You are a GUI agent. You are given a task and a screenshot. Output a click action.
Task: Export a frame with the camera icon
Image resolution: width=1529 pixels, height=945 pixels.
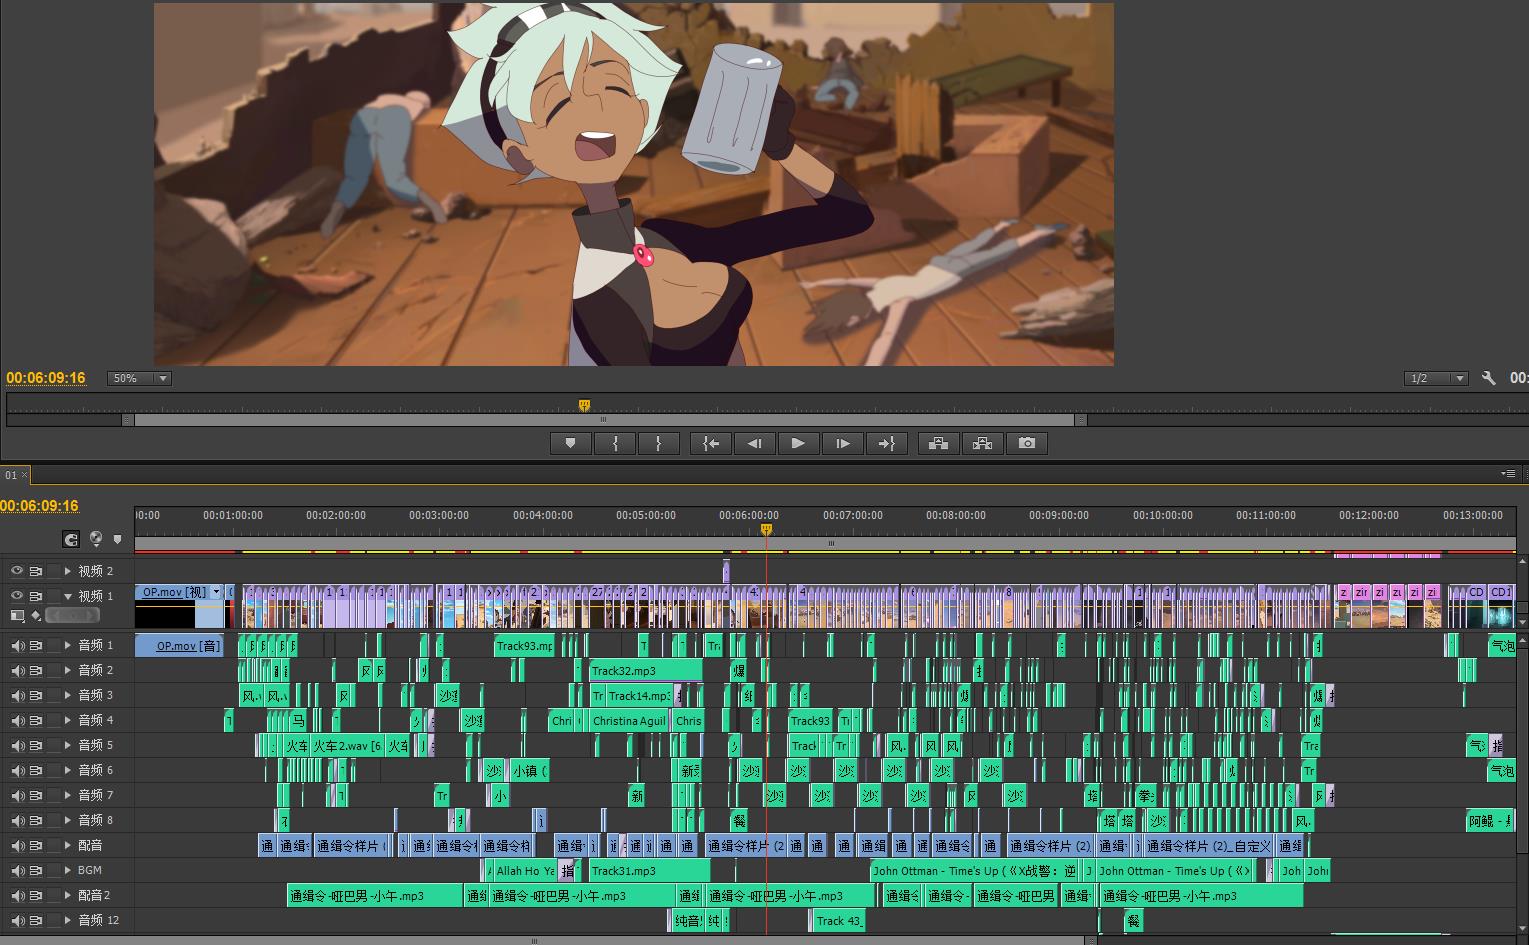pyautogui.click(x=1026, y=443)
